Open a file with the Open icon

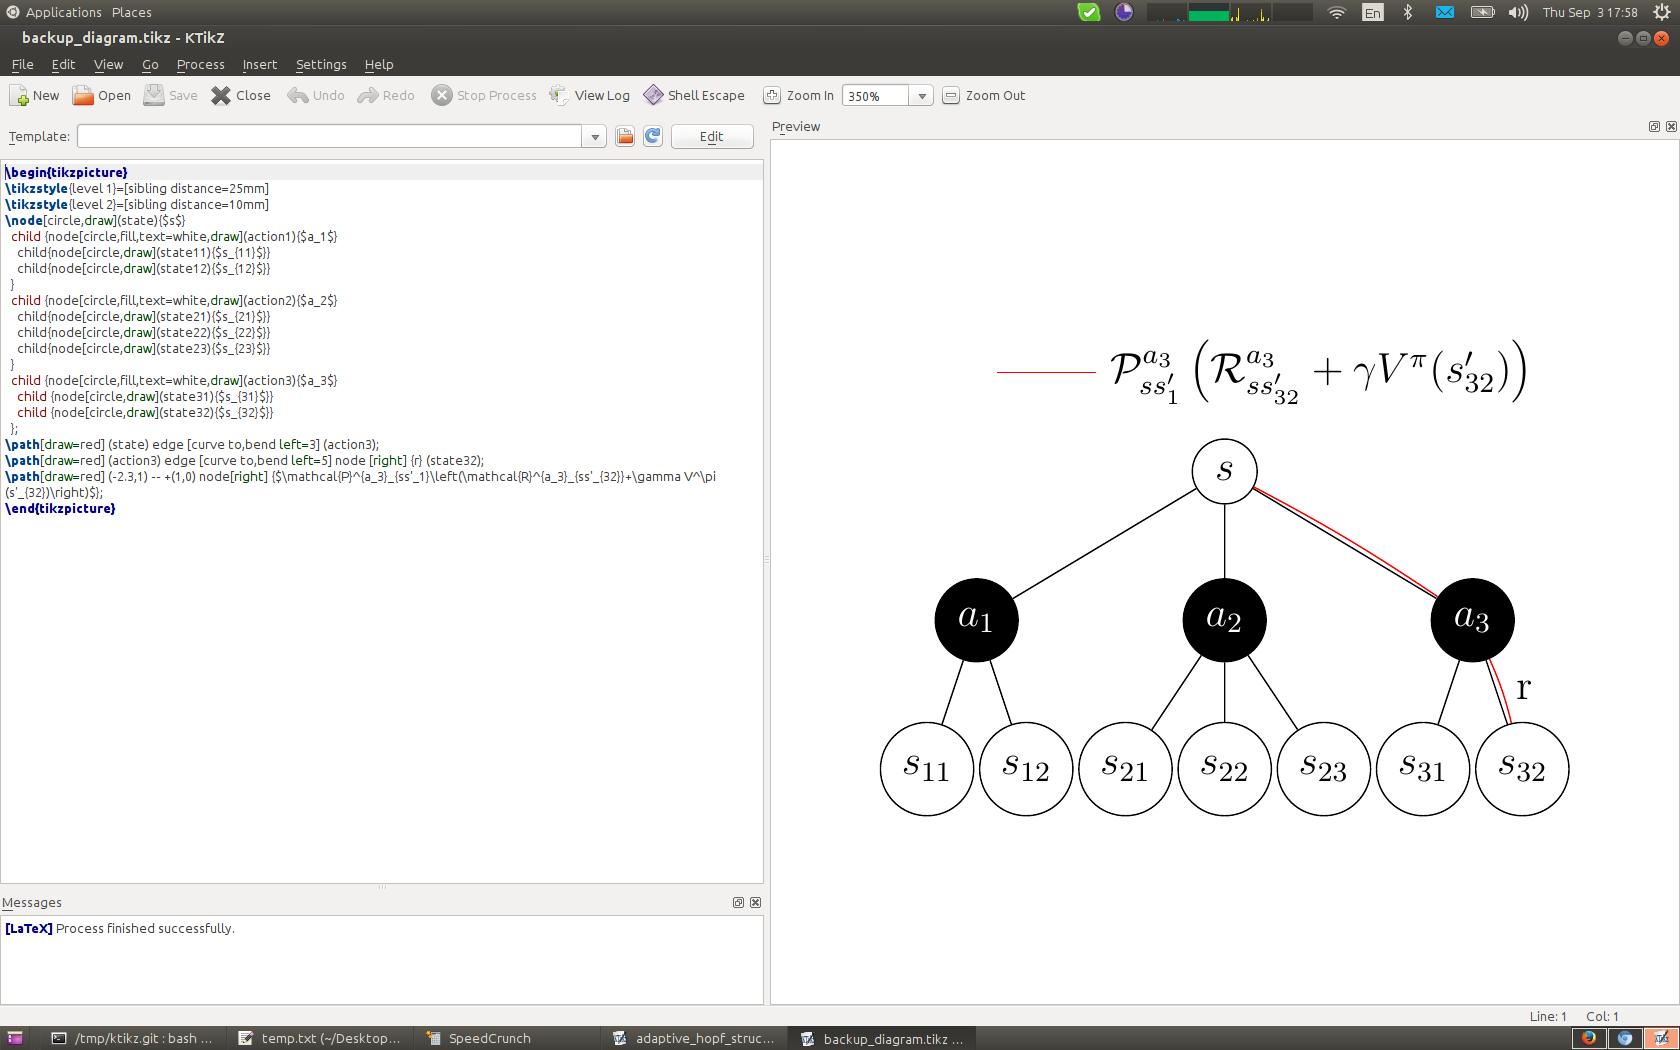pos(83,96)
